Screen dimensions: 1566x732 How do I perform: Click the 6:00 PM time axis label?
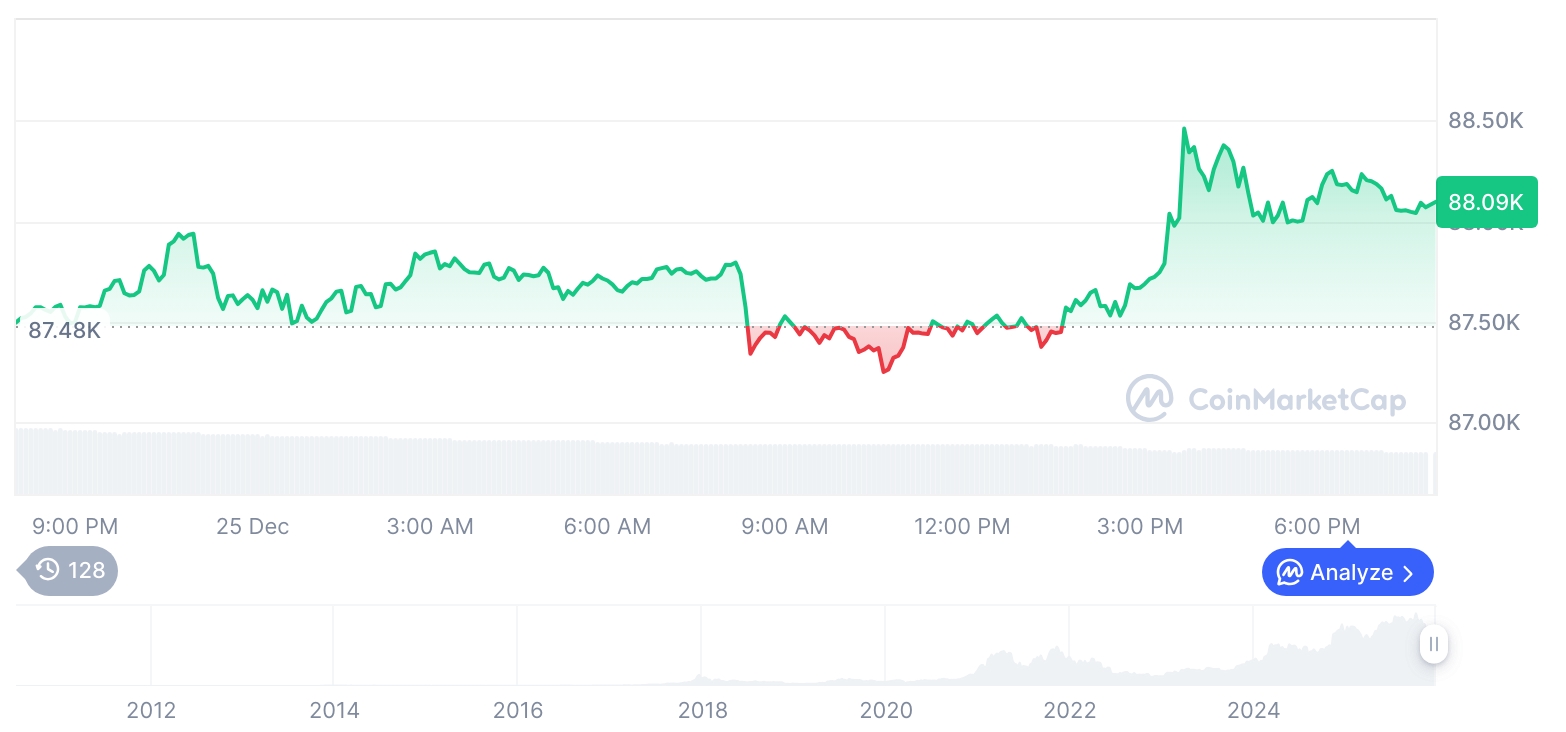pyautogui.click(x=1316, y=526)
